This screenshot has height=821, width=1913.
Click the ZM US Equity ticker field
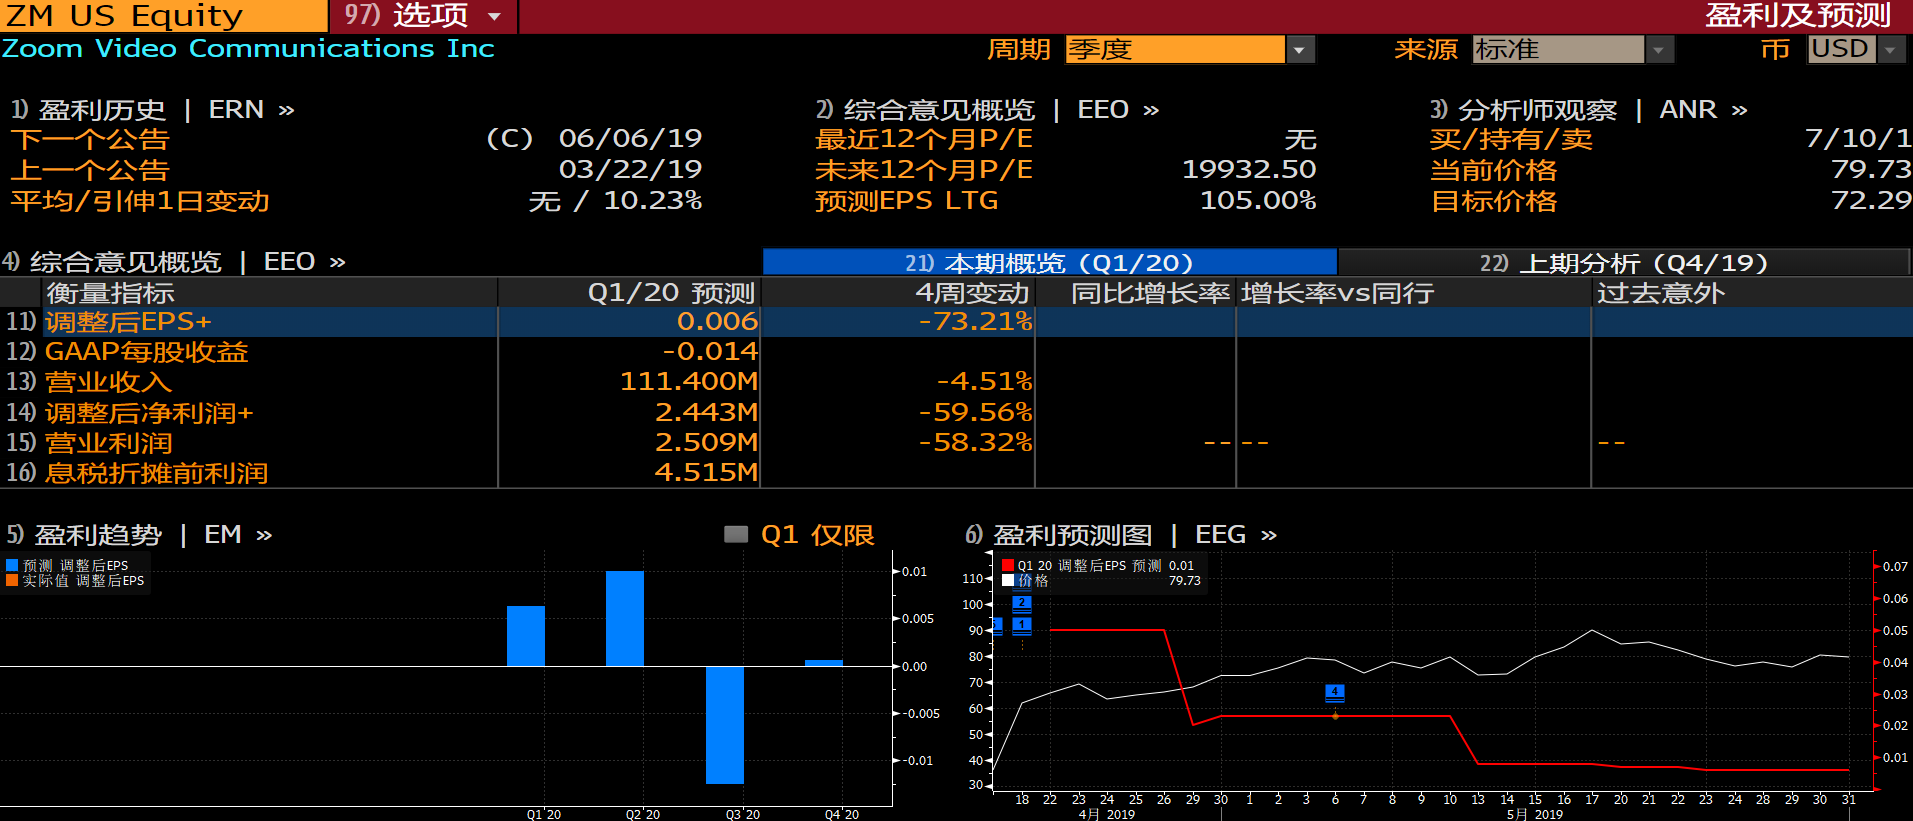coord(163,16)
